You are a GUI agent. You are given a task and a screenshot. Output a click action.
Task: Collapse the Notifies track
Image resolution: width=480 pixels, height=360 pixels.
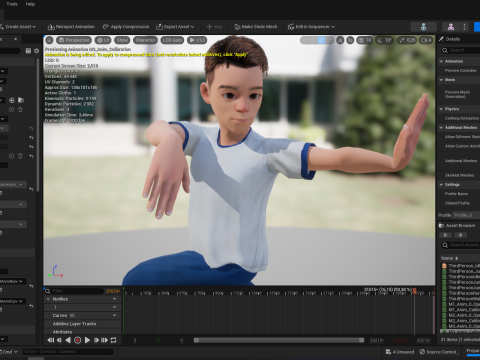pos(48,299)
